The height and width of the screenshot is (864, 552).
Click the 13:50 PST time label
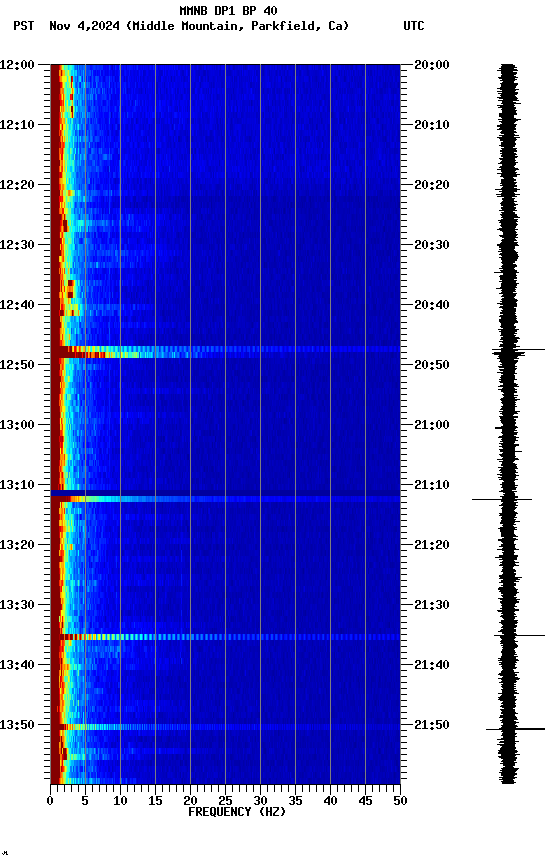pyautogui.click(x=17, y=725)
